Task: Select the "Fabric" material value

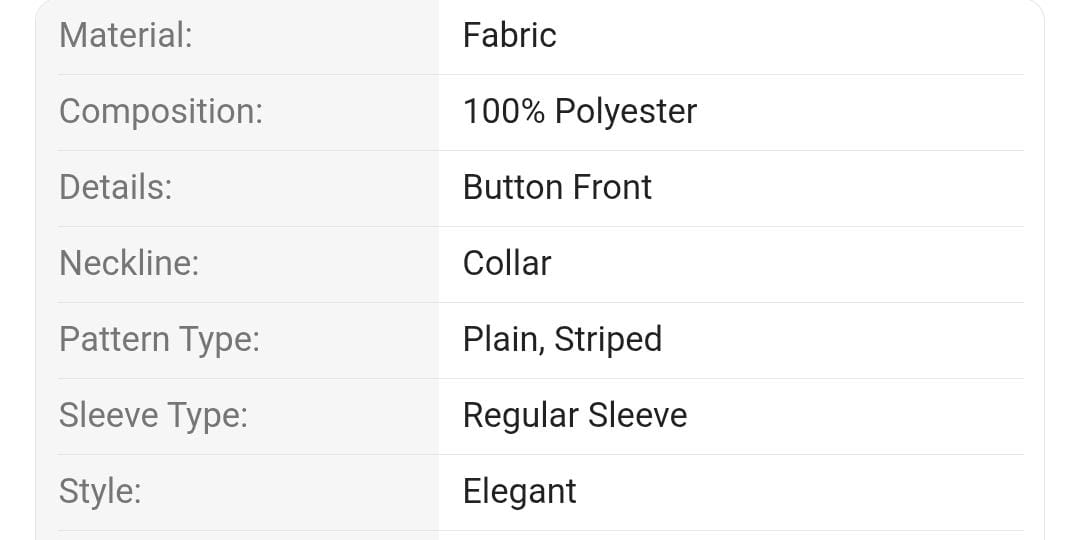Action: (x=509, y=36)
